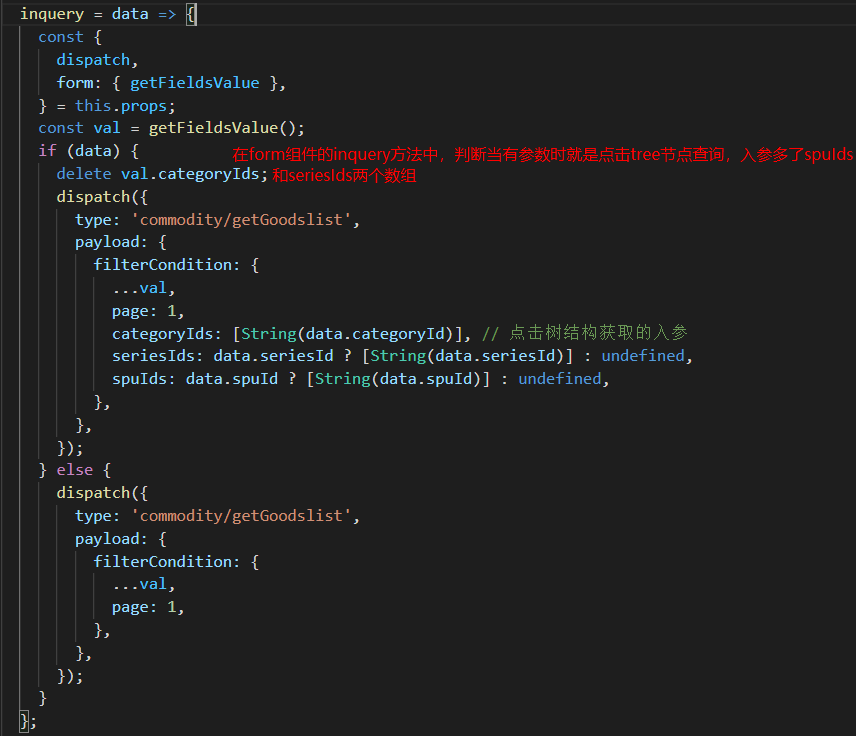Click 'payload:' inside the if block
Image resolution: width=856 pixels, height=736 pixels.
click(x=111, y=242)
